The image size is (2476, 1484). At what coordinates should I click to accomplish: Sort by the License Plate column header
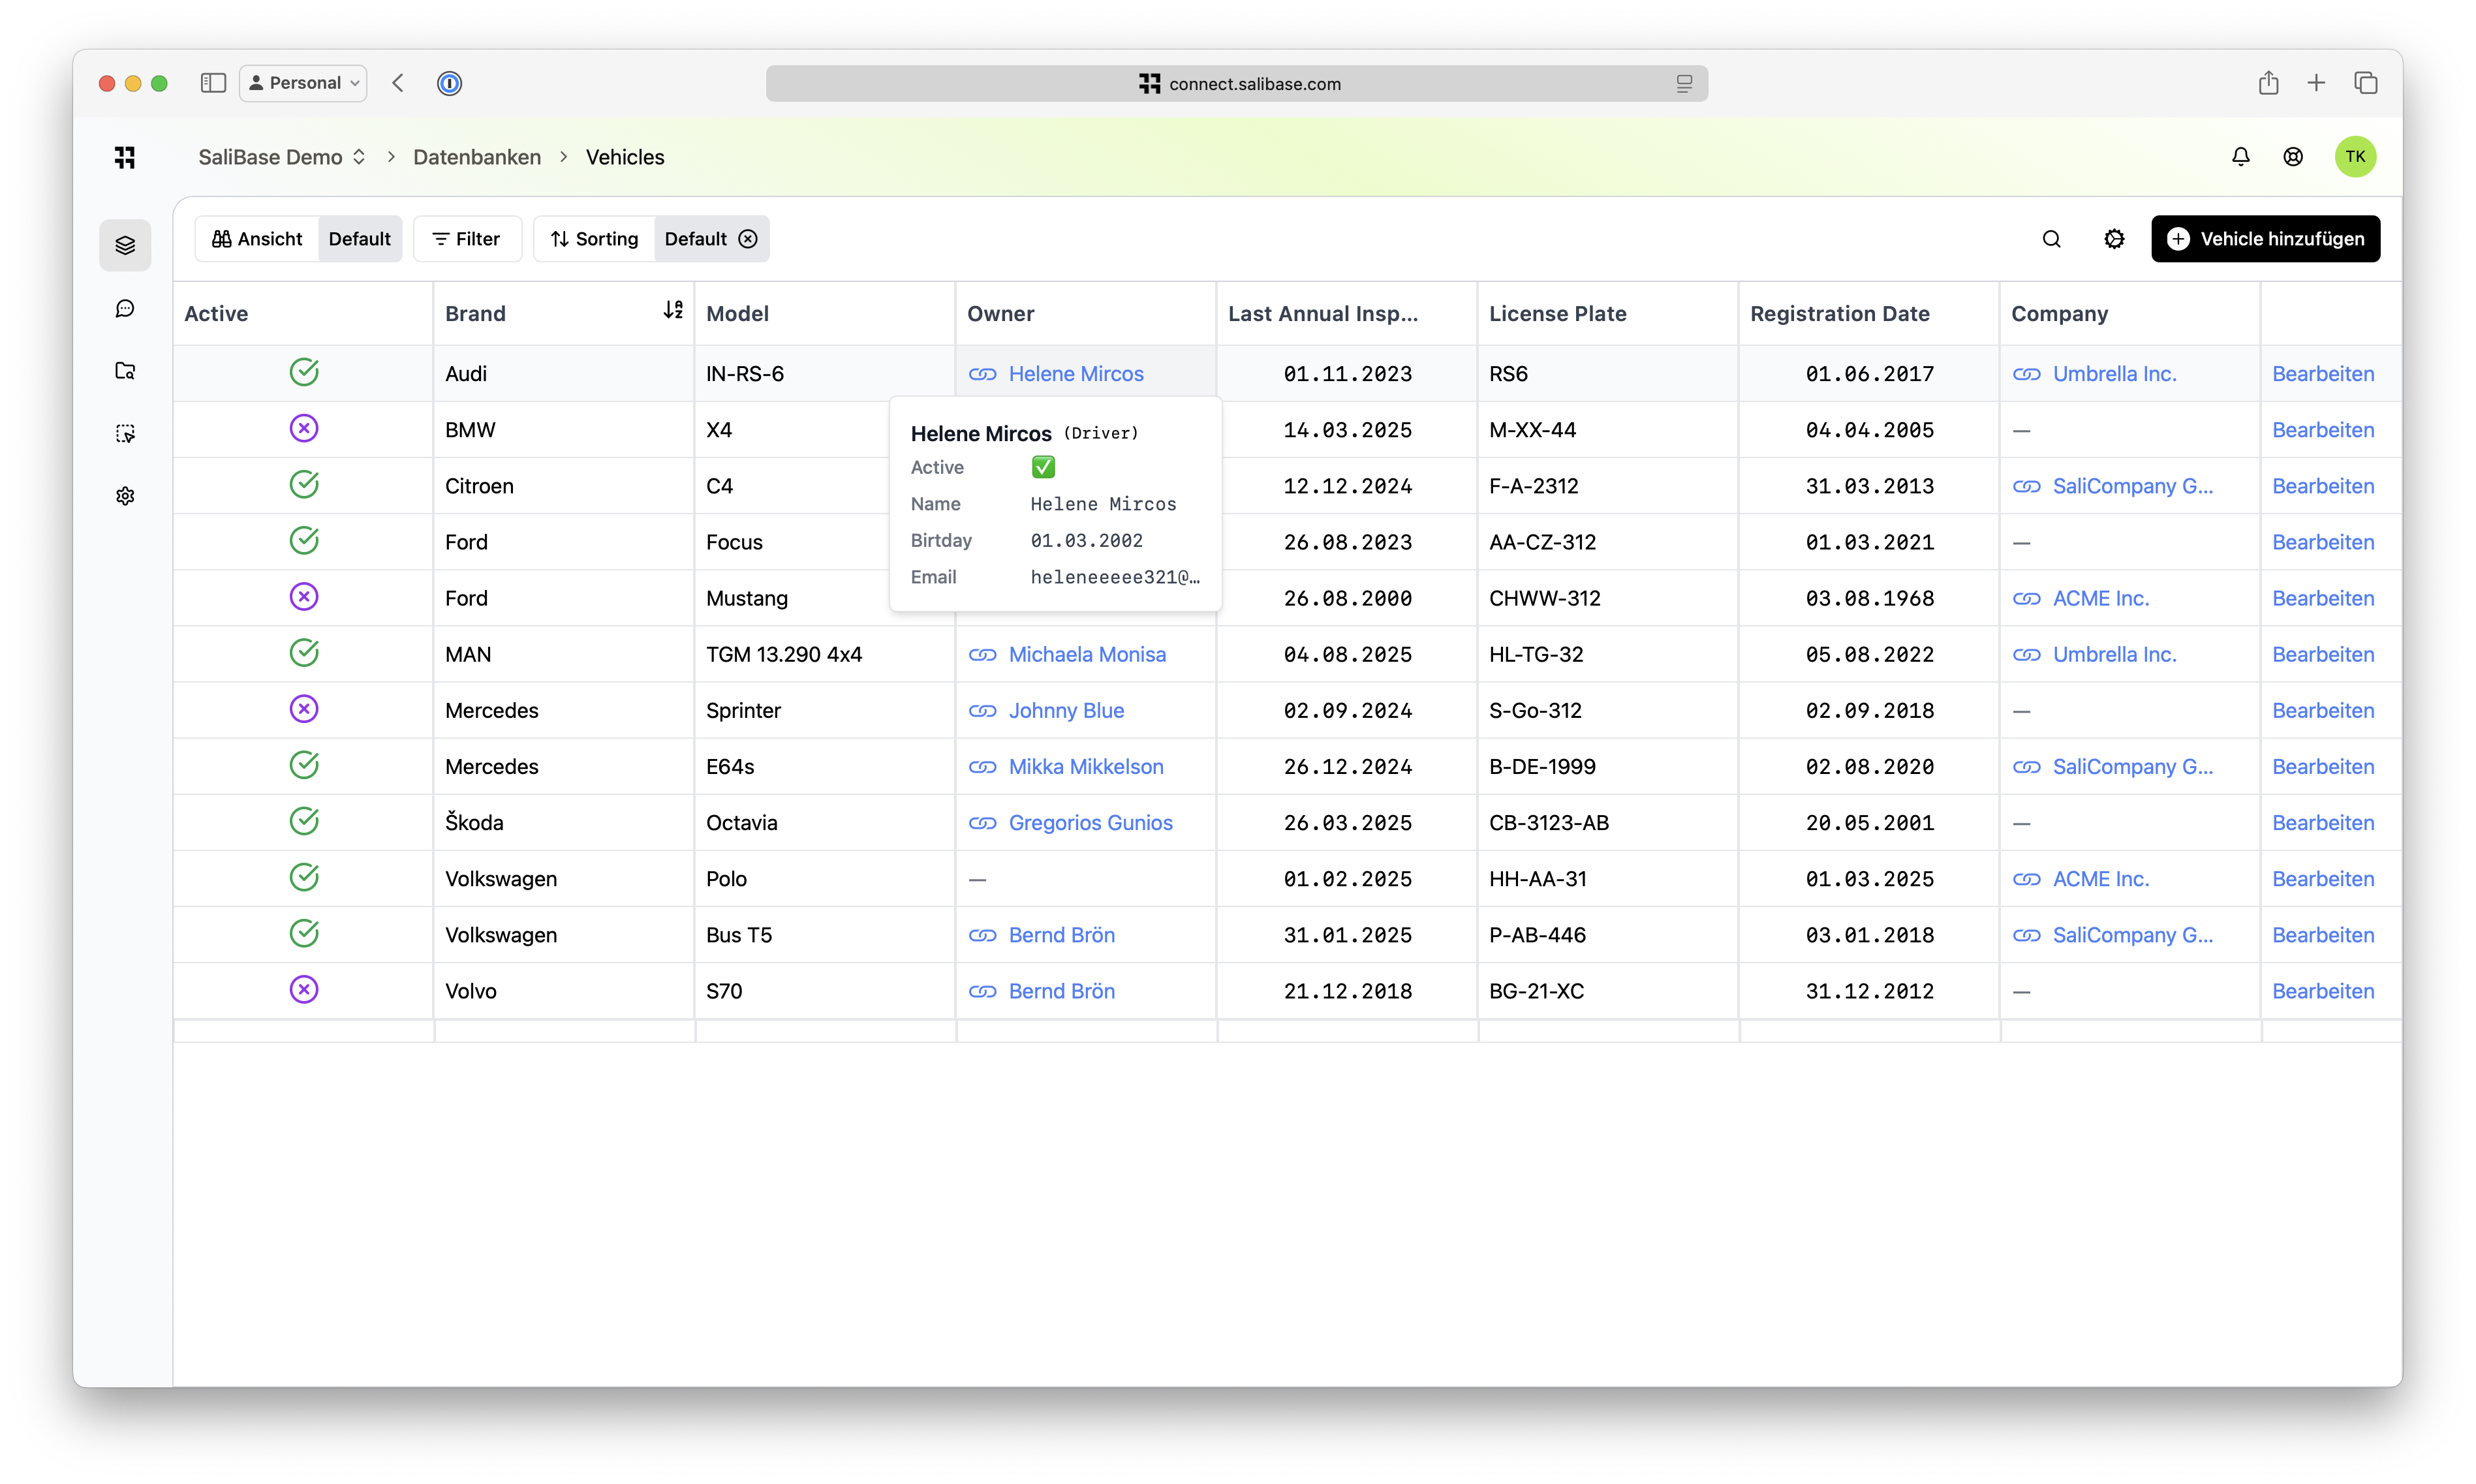[x=1557, y=313]
